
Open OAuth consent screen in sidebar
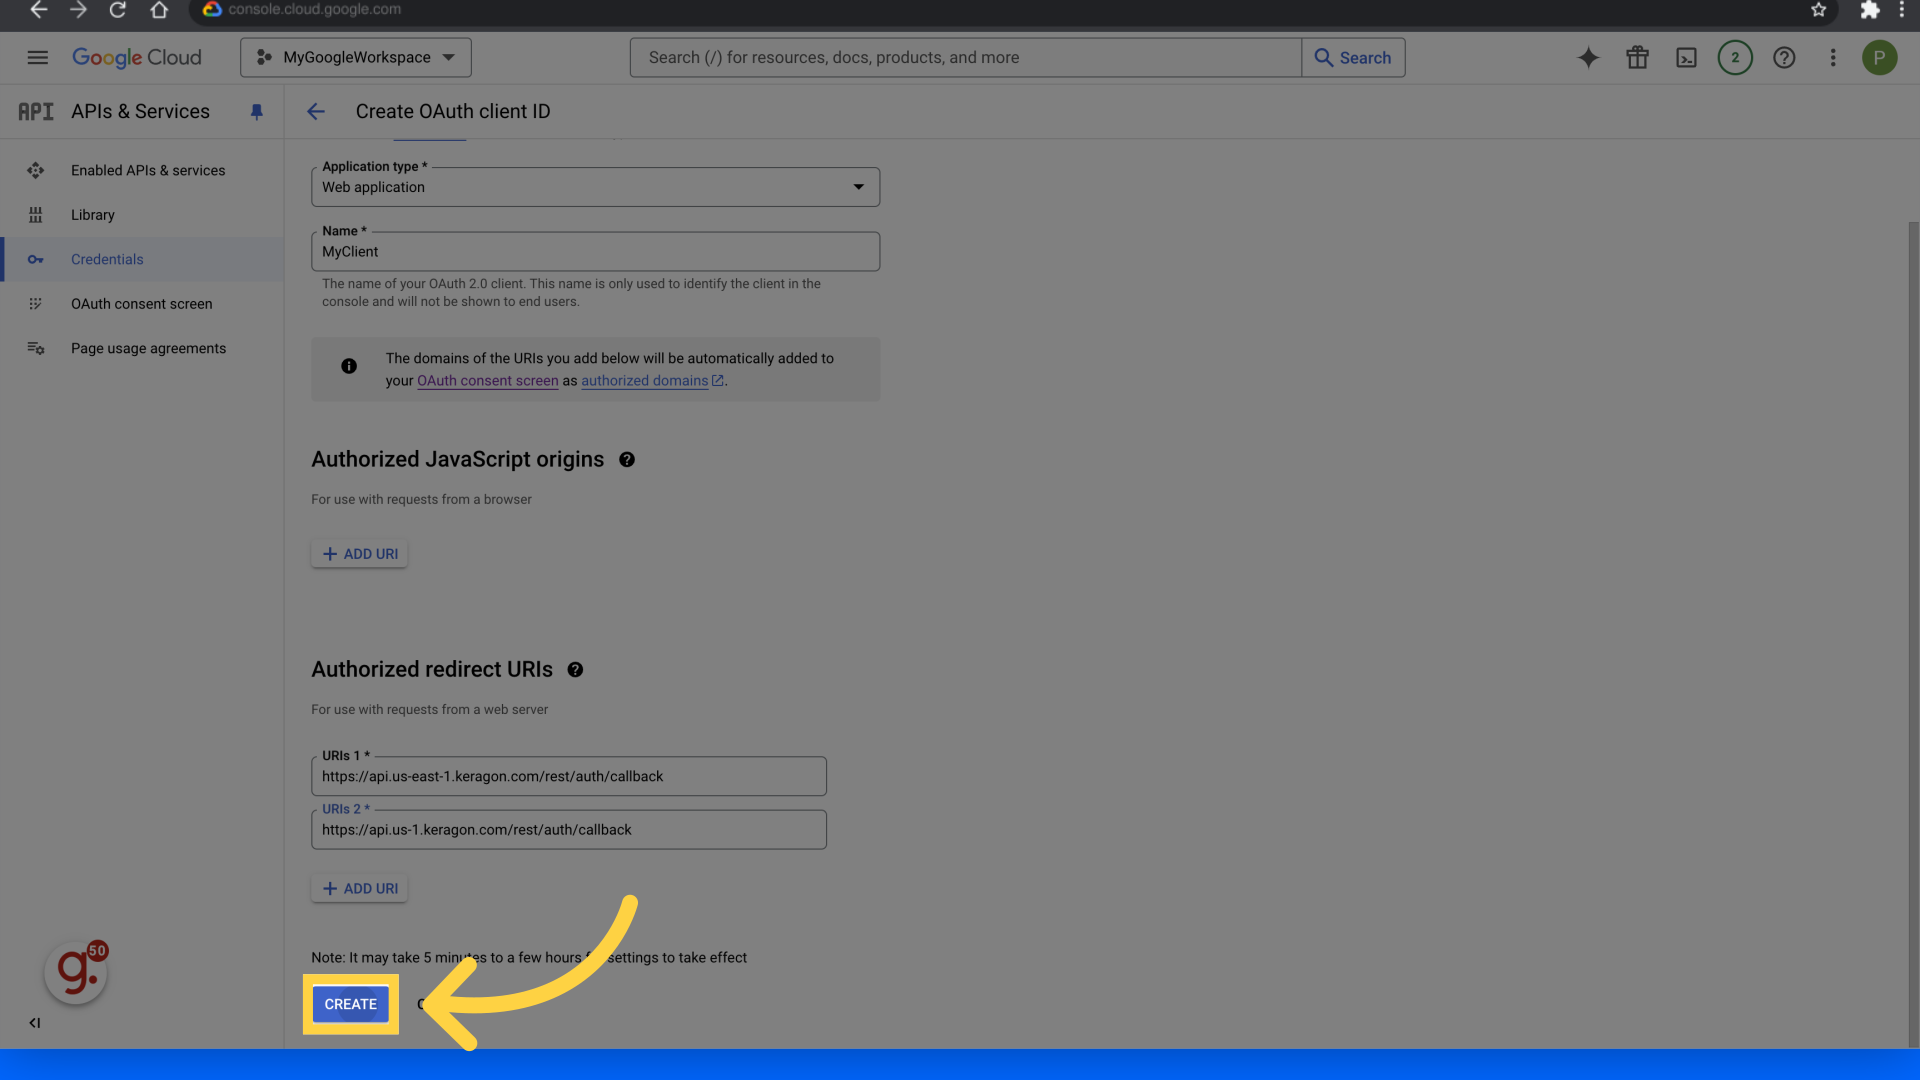[142, 304]
